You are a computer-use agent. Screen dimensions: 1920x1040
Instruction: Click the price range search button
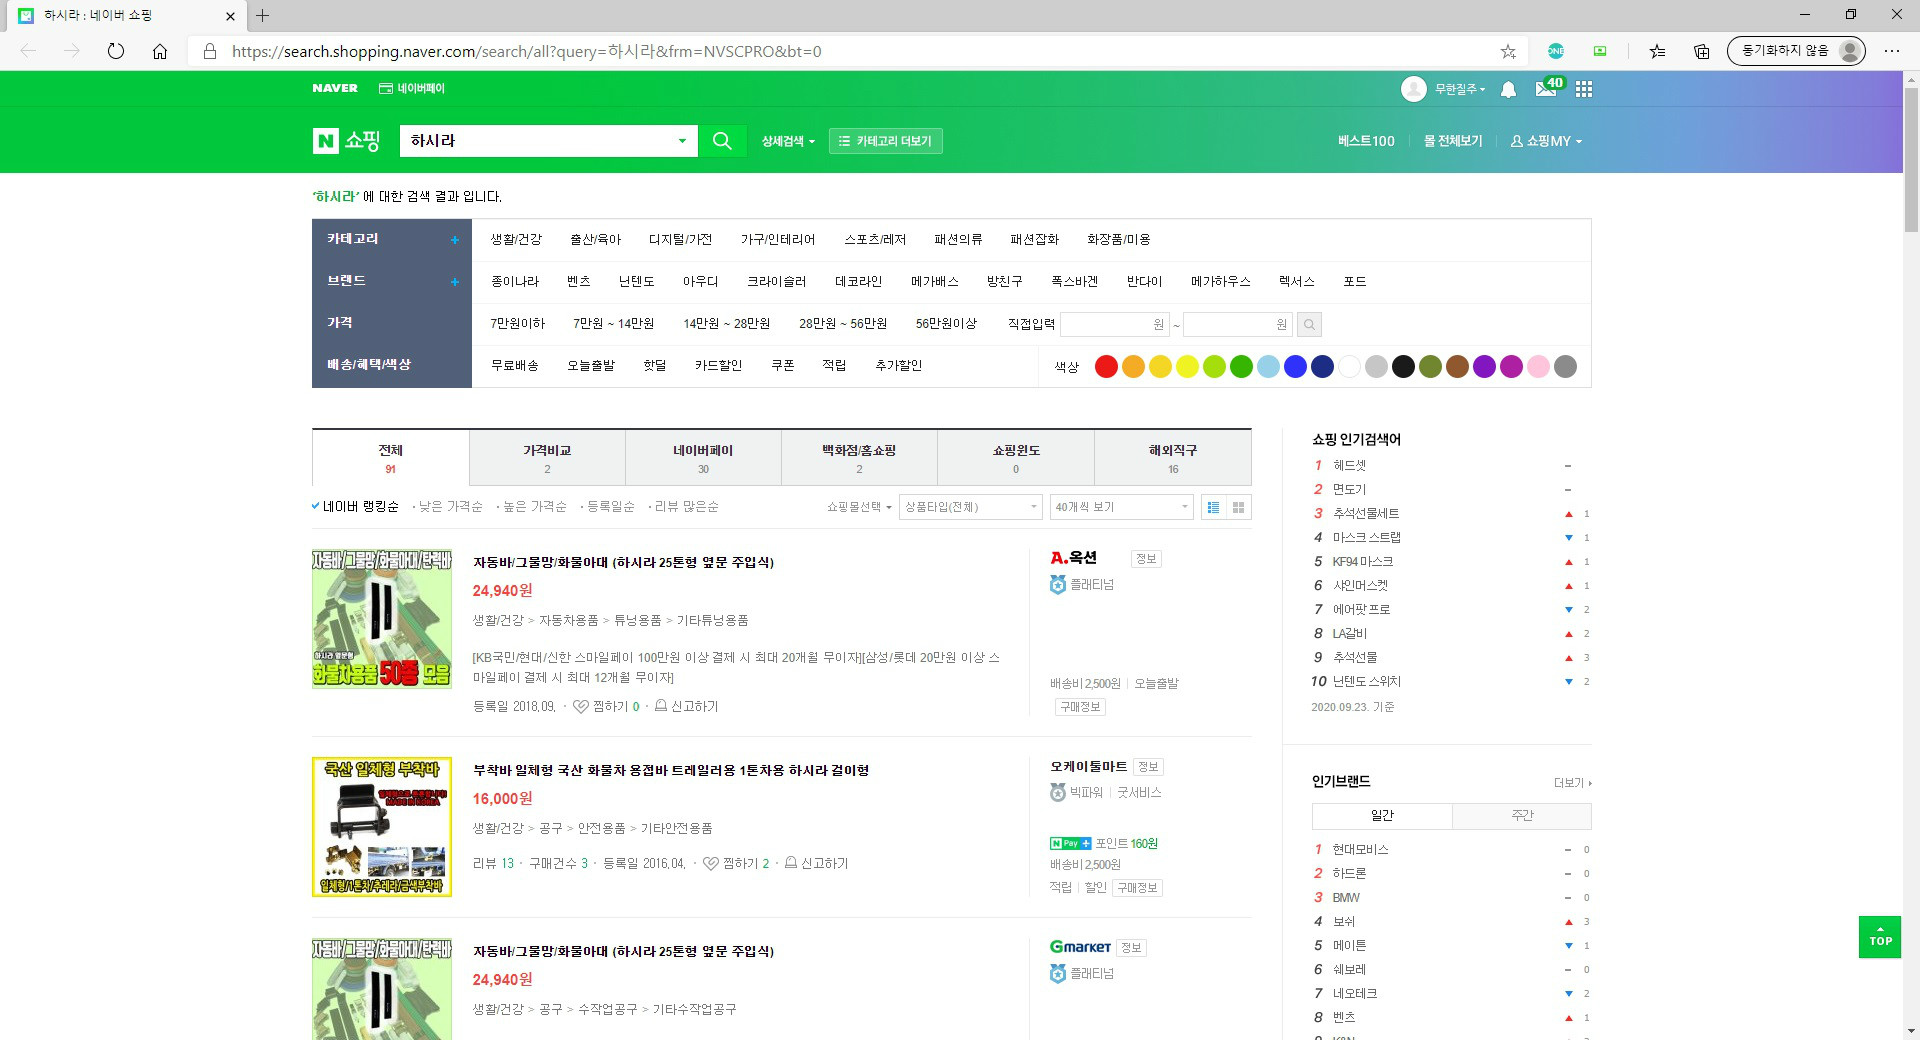tap(1309, 324)
